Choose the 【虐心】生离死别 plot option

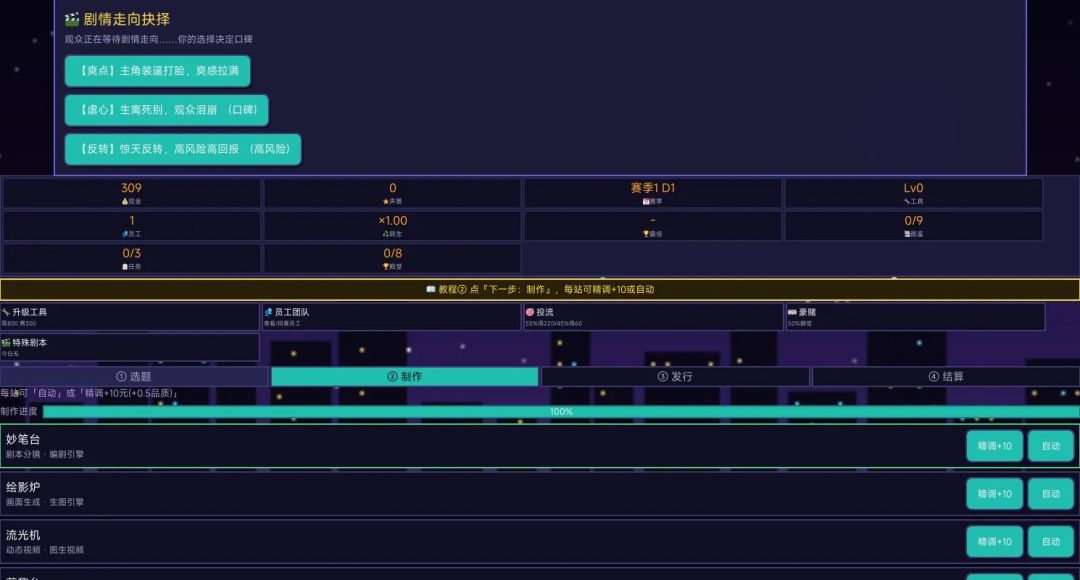(167, 110)
